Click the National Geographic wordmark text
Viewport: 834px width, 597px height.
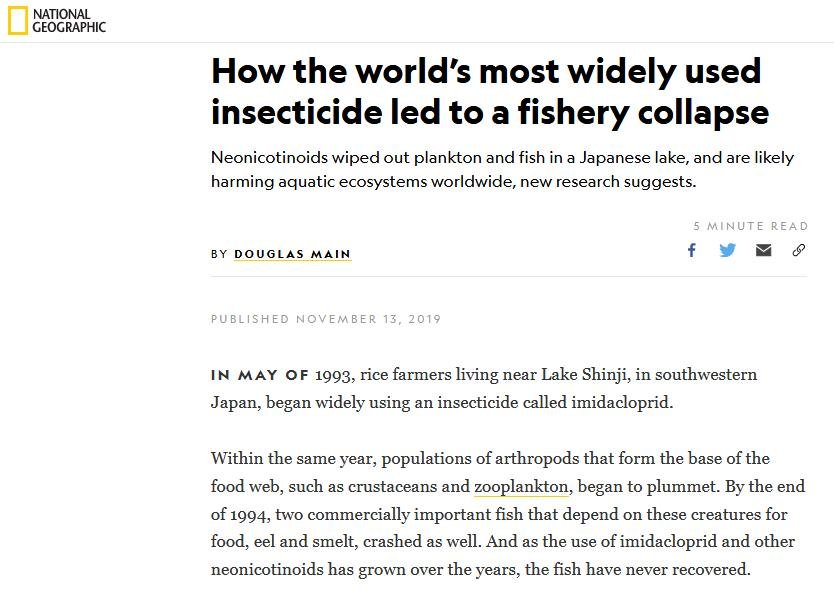[68, 20]
